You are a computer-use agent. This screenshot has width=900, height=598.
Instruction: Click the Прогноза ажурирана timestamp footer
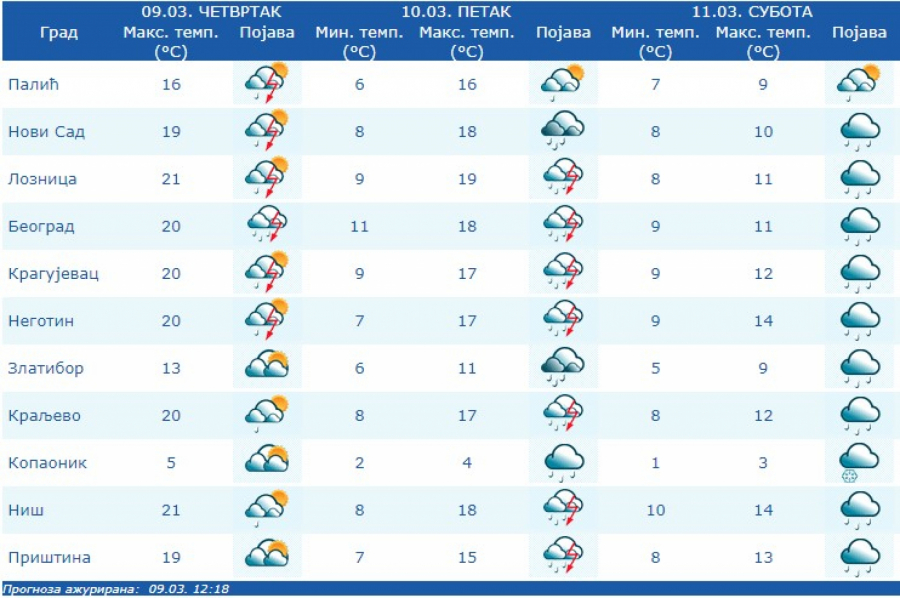click(116, 589)
